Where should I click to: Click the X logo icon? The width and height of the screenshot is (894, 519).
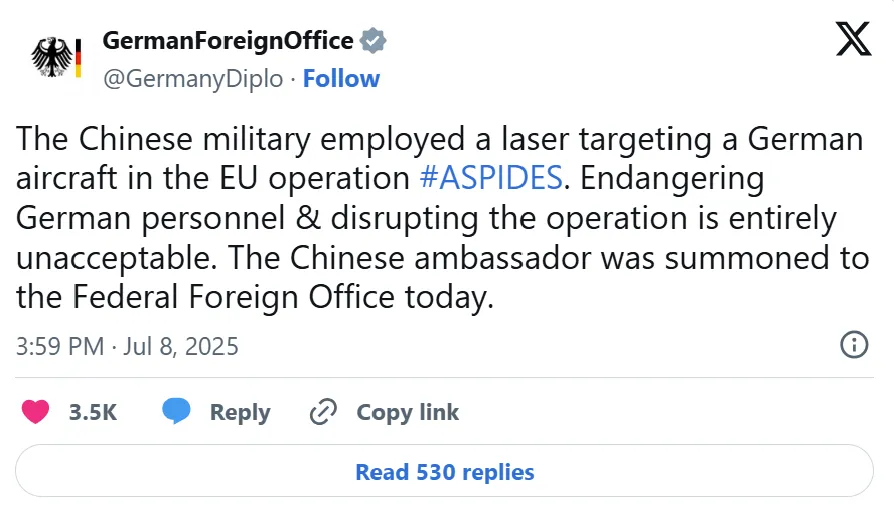click(x=854, y=38)
